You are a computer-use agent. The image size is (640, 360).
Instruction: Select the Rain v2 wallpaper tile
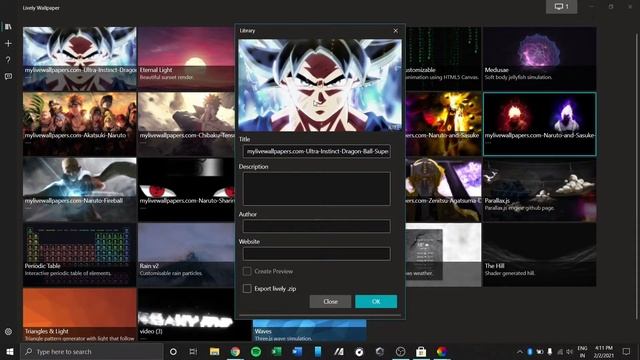click(x=186, y=255)
